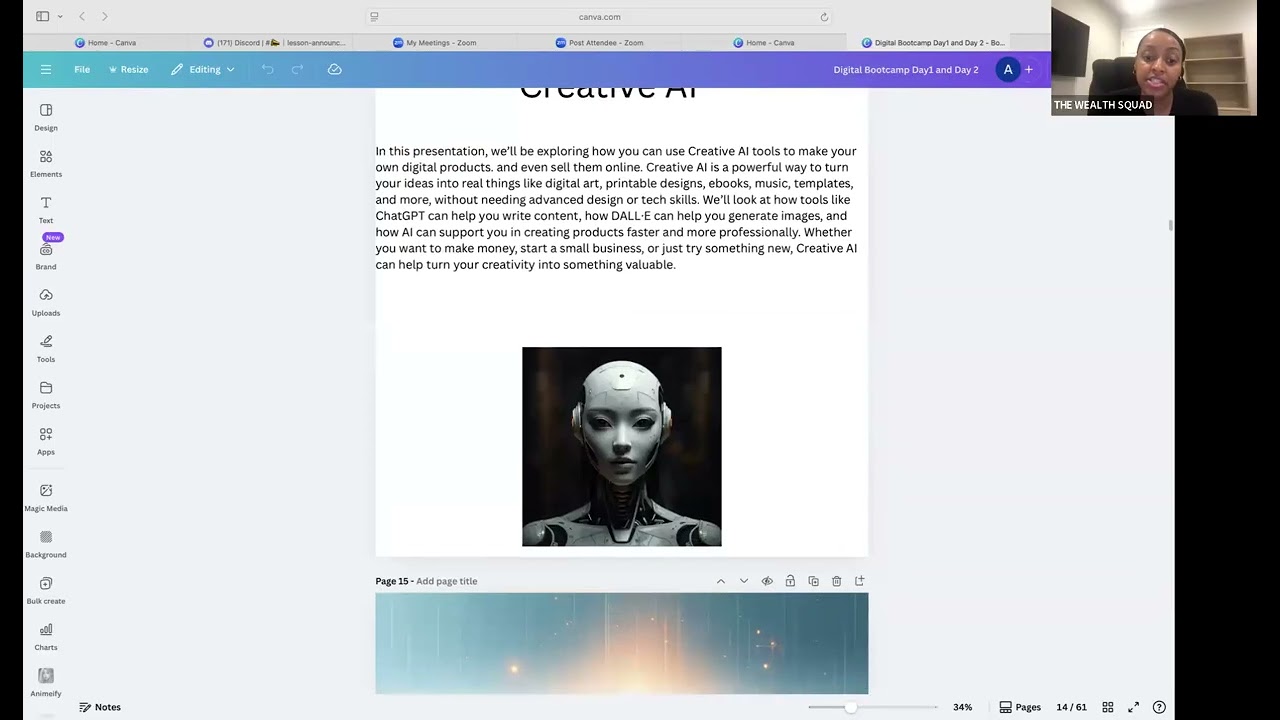Add a new page after Page 15
The image size is (1280, 720).
click(859, 581)
